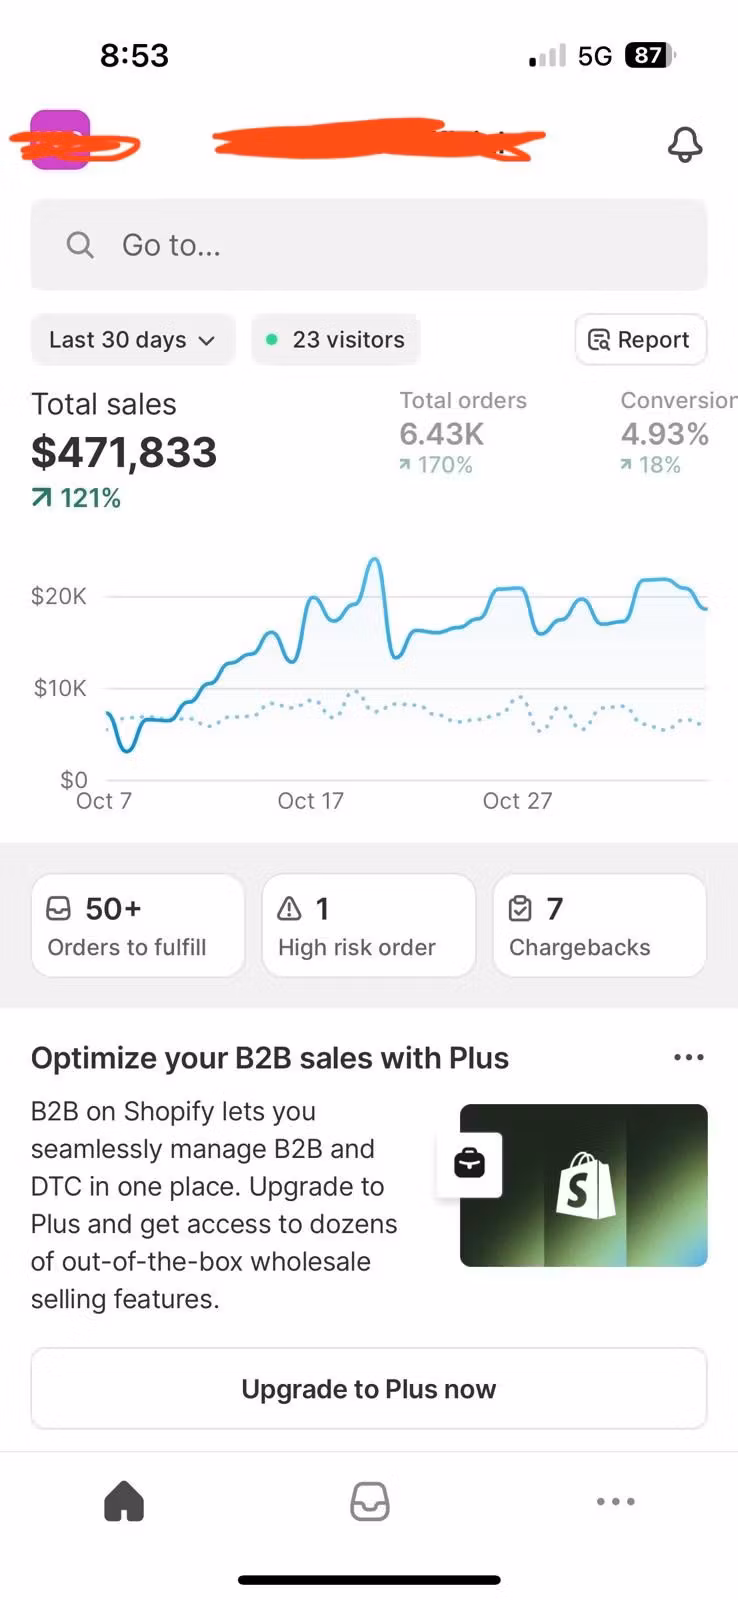738x1600 pixels.
Task: Open the Home tab icon
Action: click(124, 1501)
